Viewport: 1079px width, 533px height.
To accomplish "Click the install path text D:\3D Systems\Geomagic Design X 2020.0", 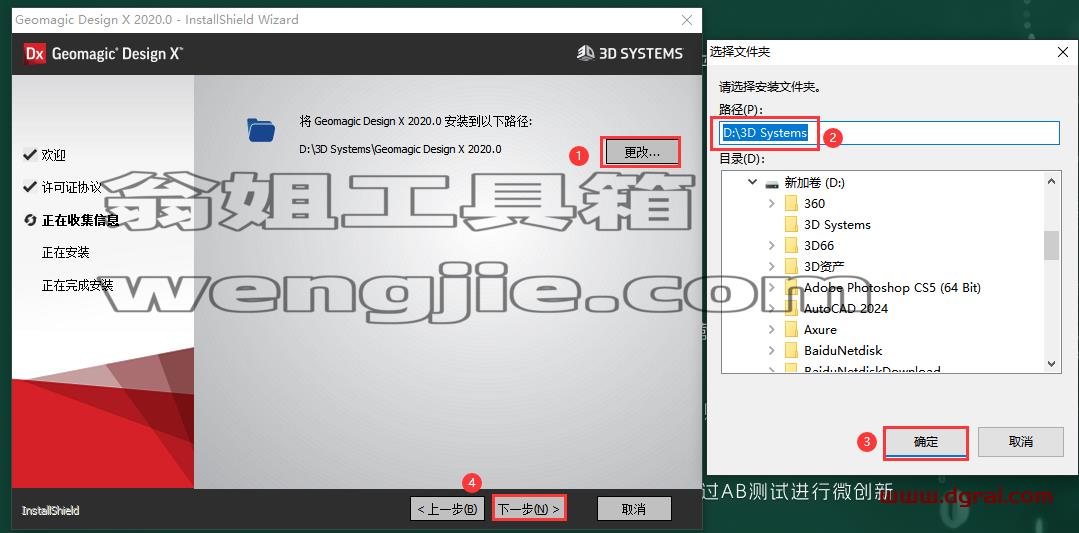I will (x=400, y=149).
